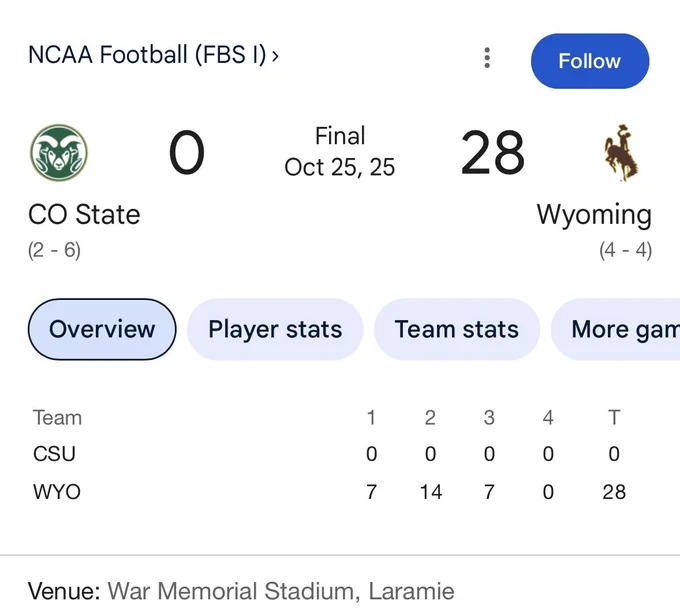
Task: Click the WYO row in score table
Action: [330, 492]
